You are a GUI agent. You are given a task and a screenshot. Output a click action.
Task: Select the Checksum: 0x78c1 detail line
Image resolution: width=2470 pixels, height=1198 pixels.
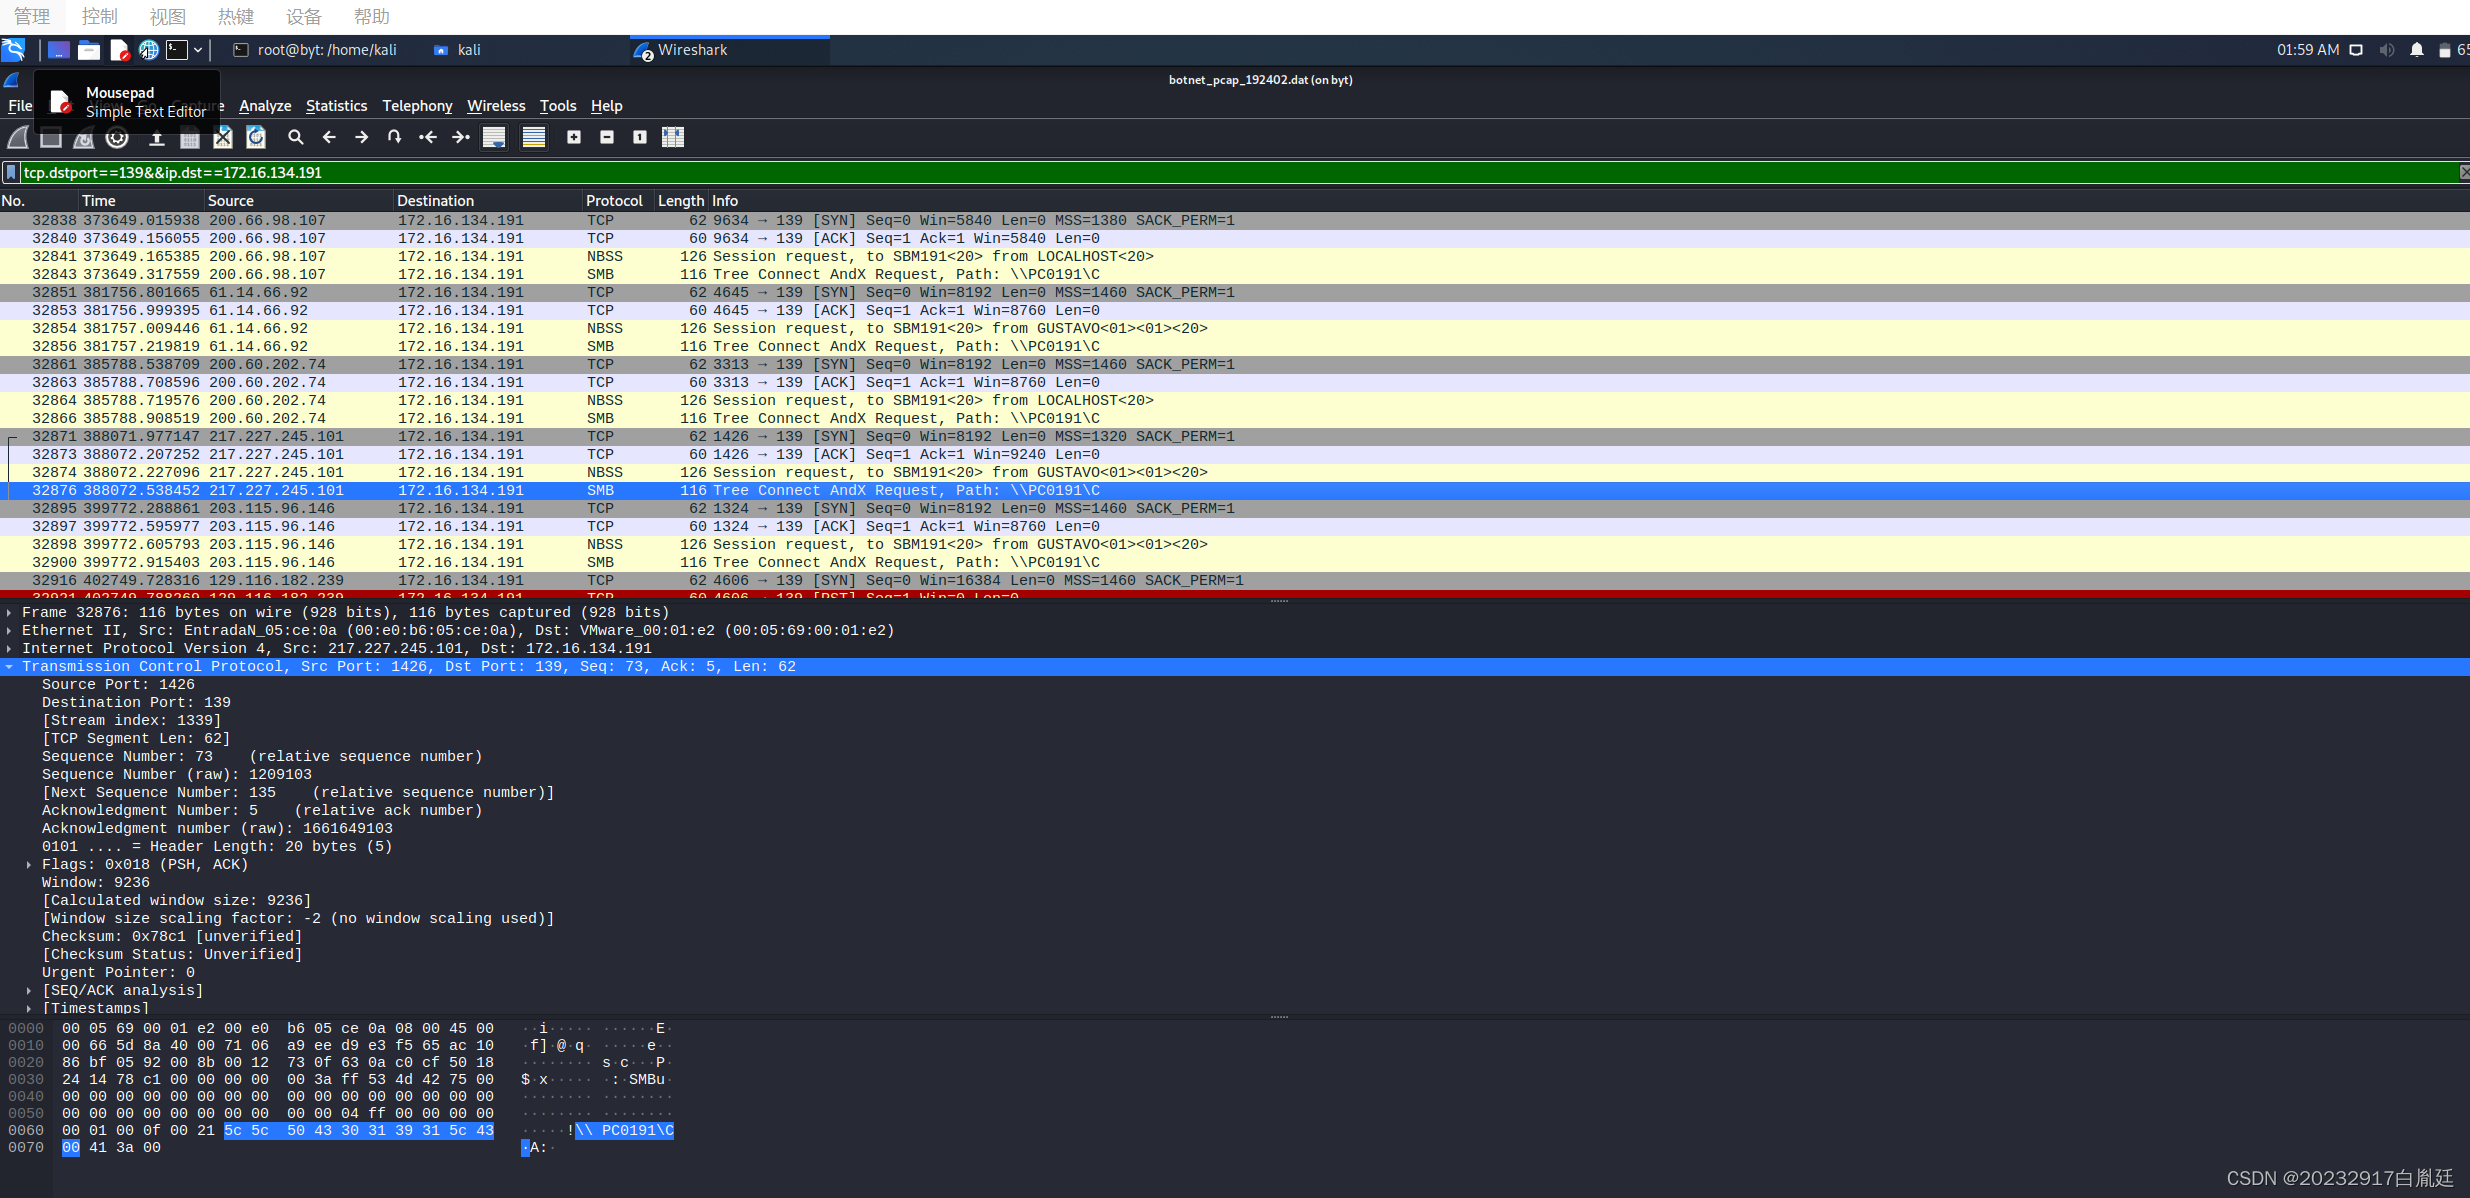tap(172, 936)
